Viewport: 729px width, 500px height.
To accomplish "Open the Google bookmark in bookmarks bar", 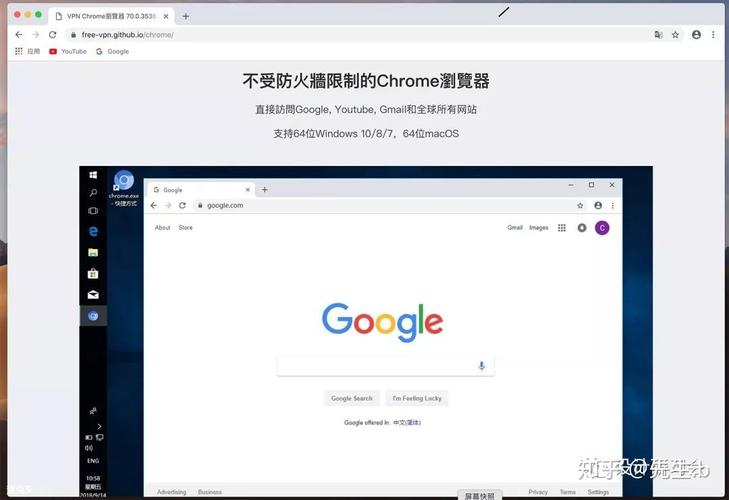I will click(113, 51).
